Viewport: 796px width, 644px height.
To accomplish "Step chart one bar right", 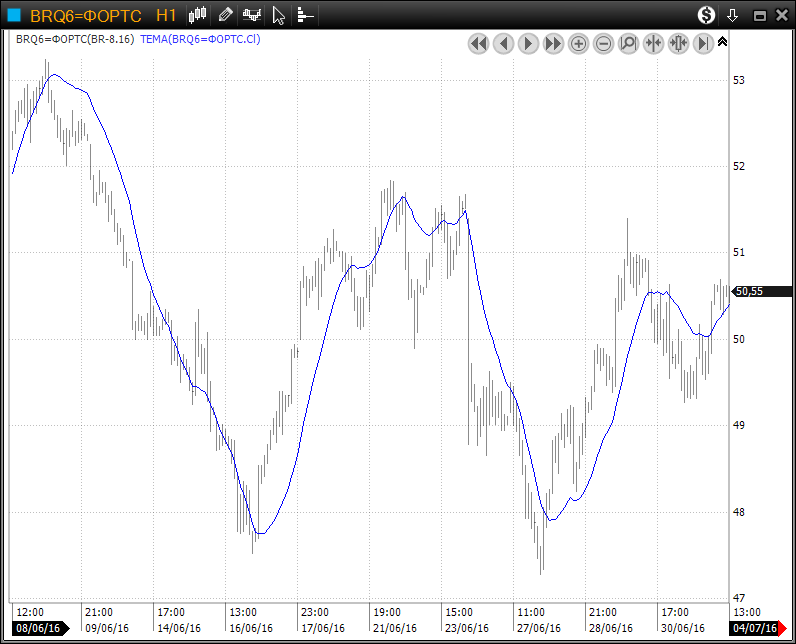I will pos(529,43).
